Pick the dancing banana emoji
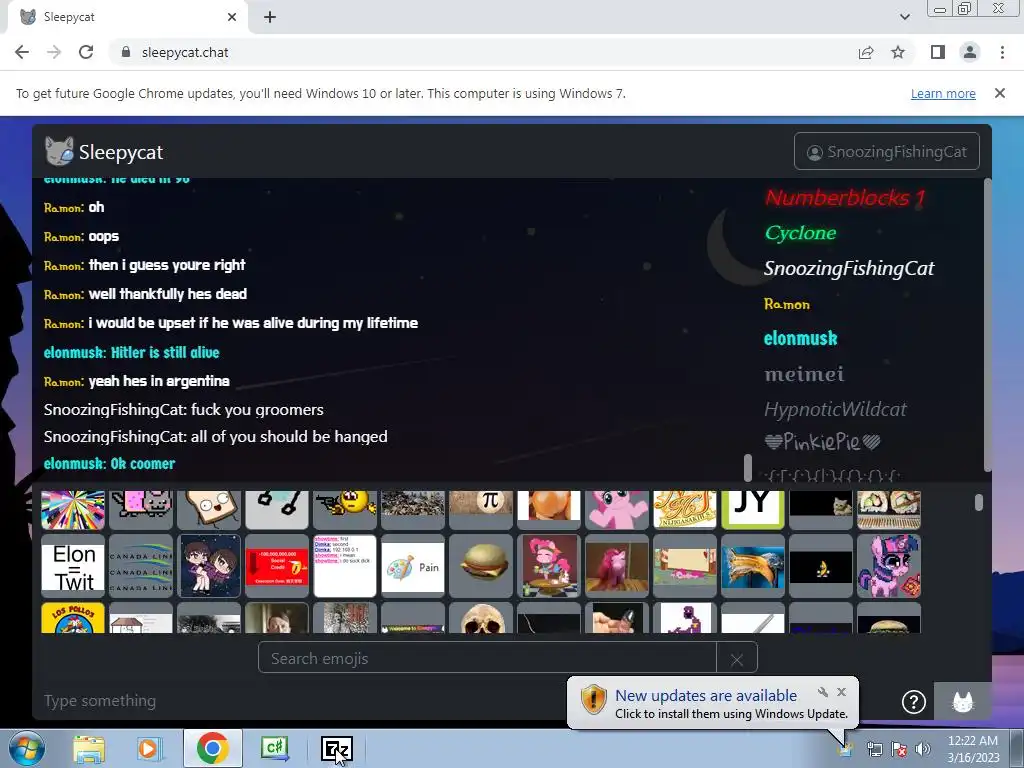The height and width of the screenshot is (768, 1024). (x=820, y=566)
